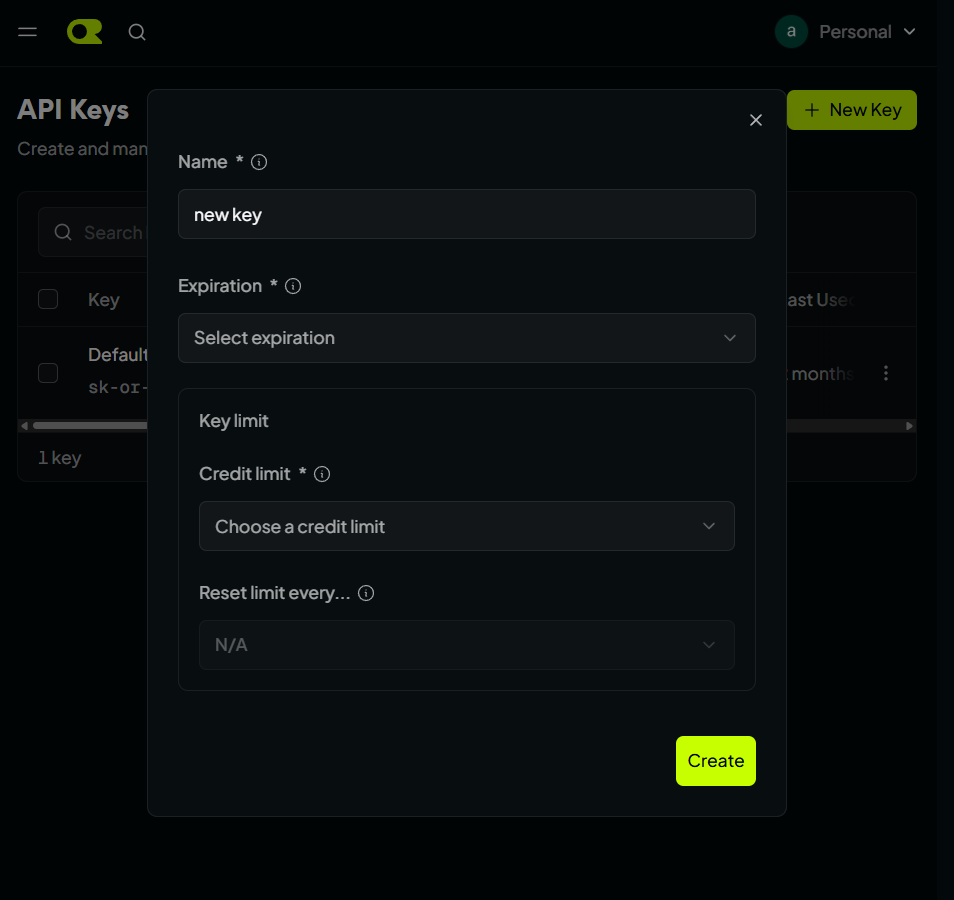The height and width of the screenshot is (900, 954).
Task: Toggle the checkbox for the Default key row
Action: [x=48, y=373]
